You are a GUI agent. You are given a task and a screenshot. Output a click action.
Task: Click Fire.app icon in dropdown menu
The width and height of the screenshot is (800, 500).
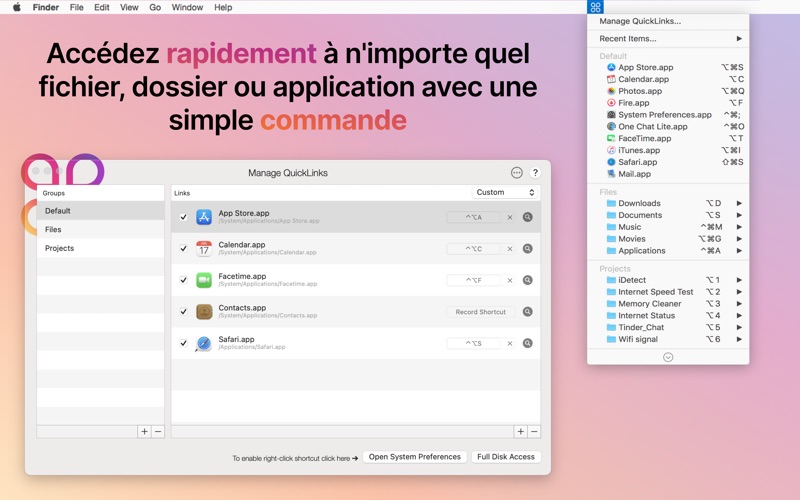[611, 103]
